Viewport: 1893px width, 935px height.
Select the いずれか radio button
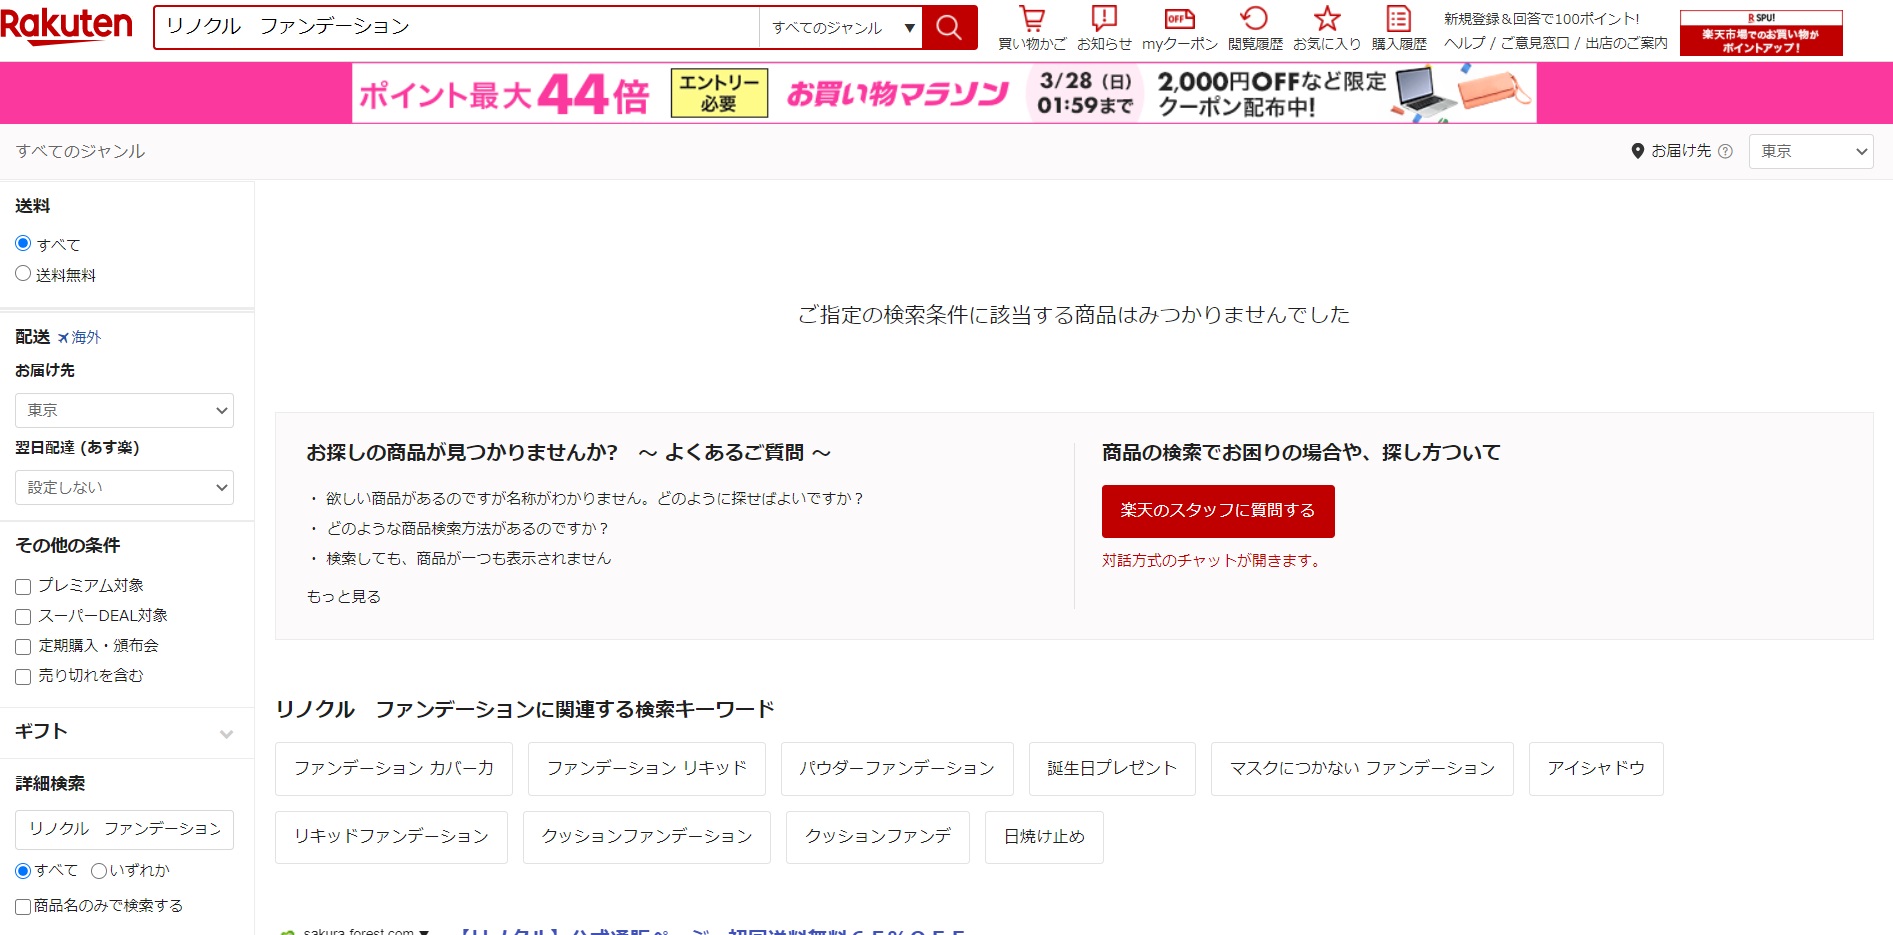click(98, 871)
